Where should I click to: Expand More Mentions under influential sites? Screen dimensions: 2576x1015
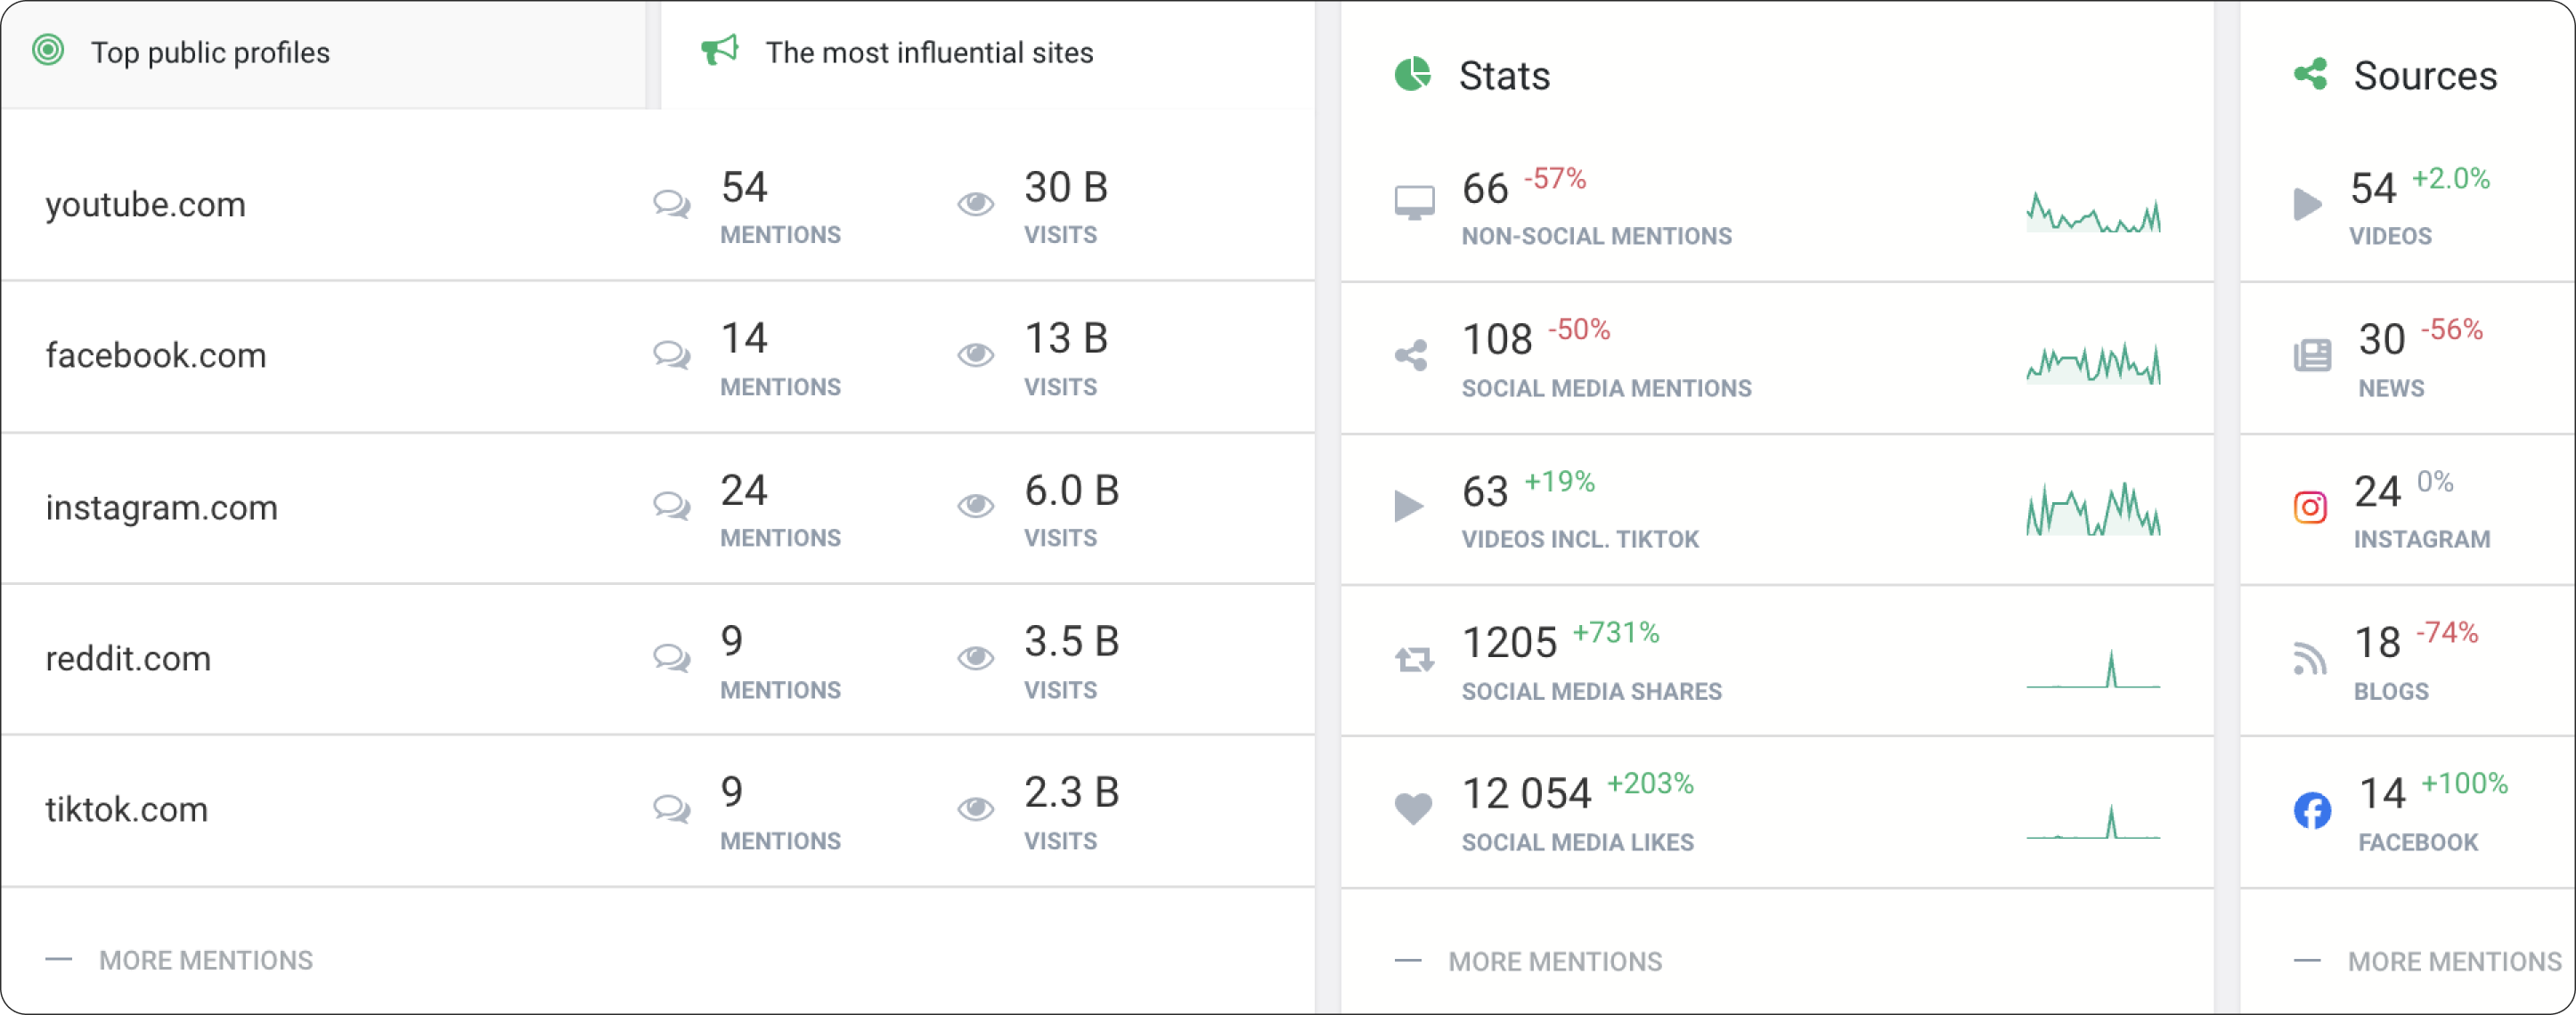point(205,960)
